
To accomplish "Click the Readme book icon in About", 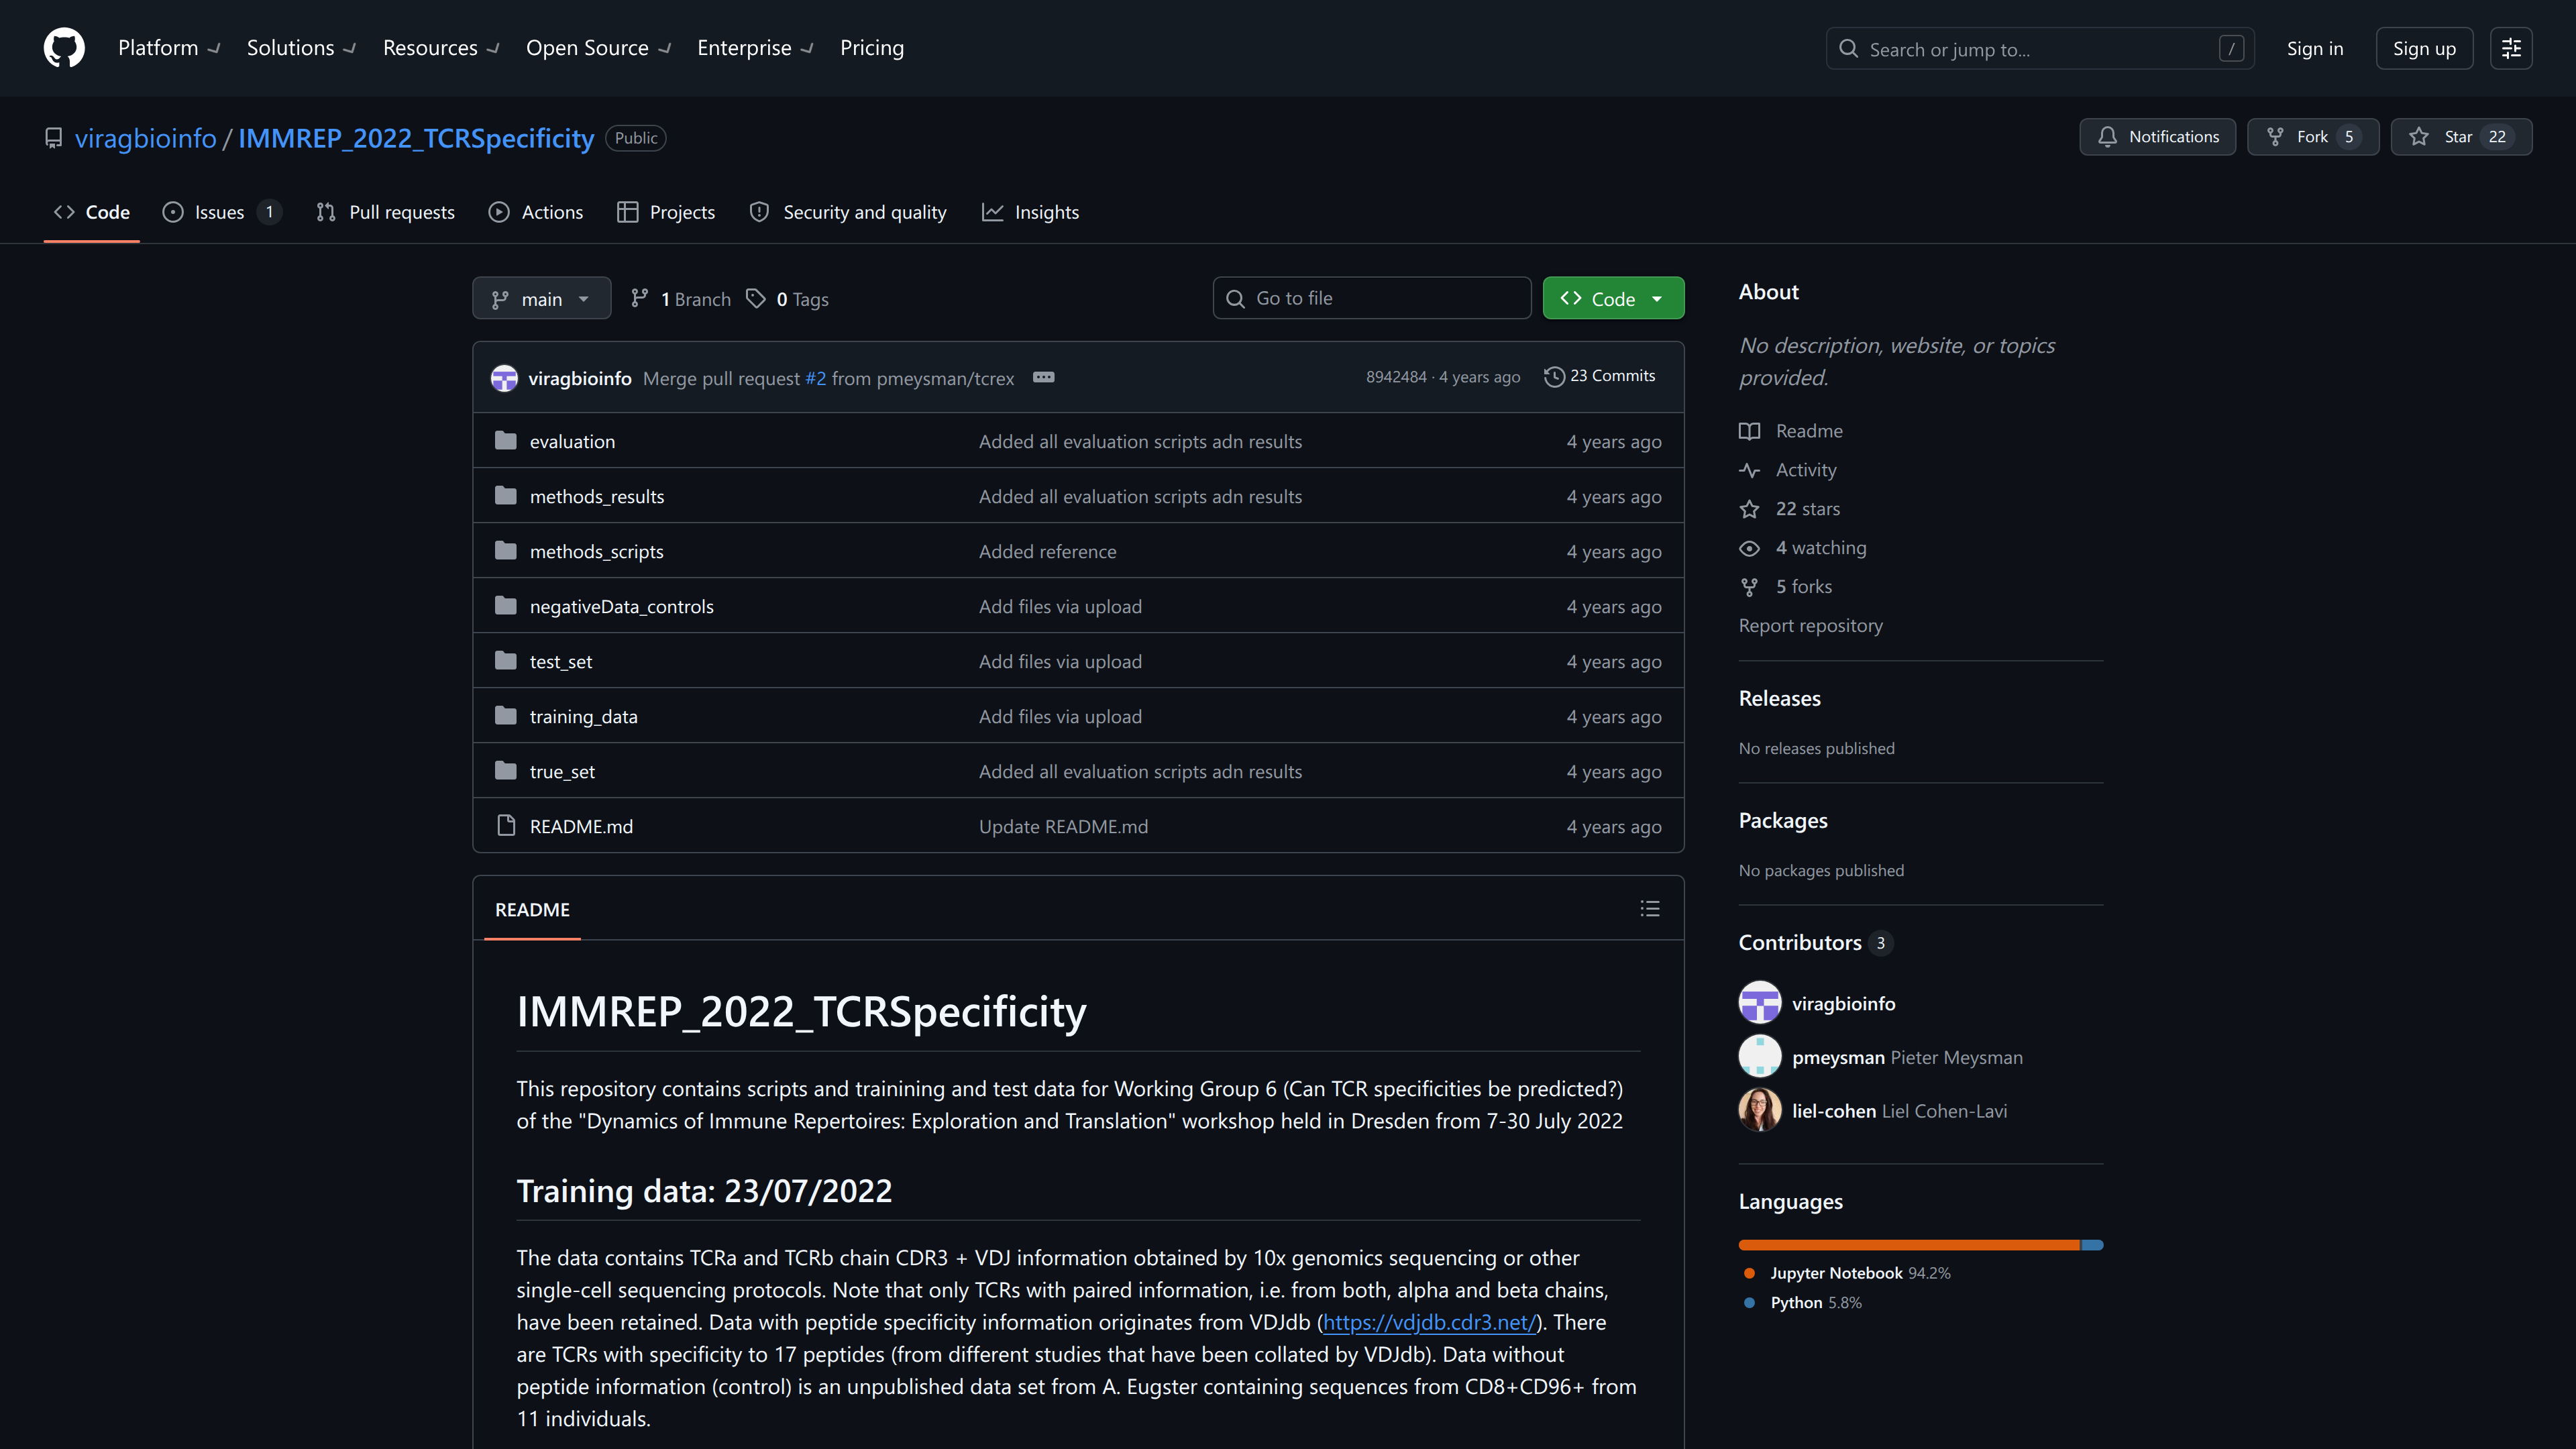I will point(1749,431).
